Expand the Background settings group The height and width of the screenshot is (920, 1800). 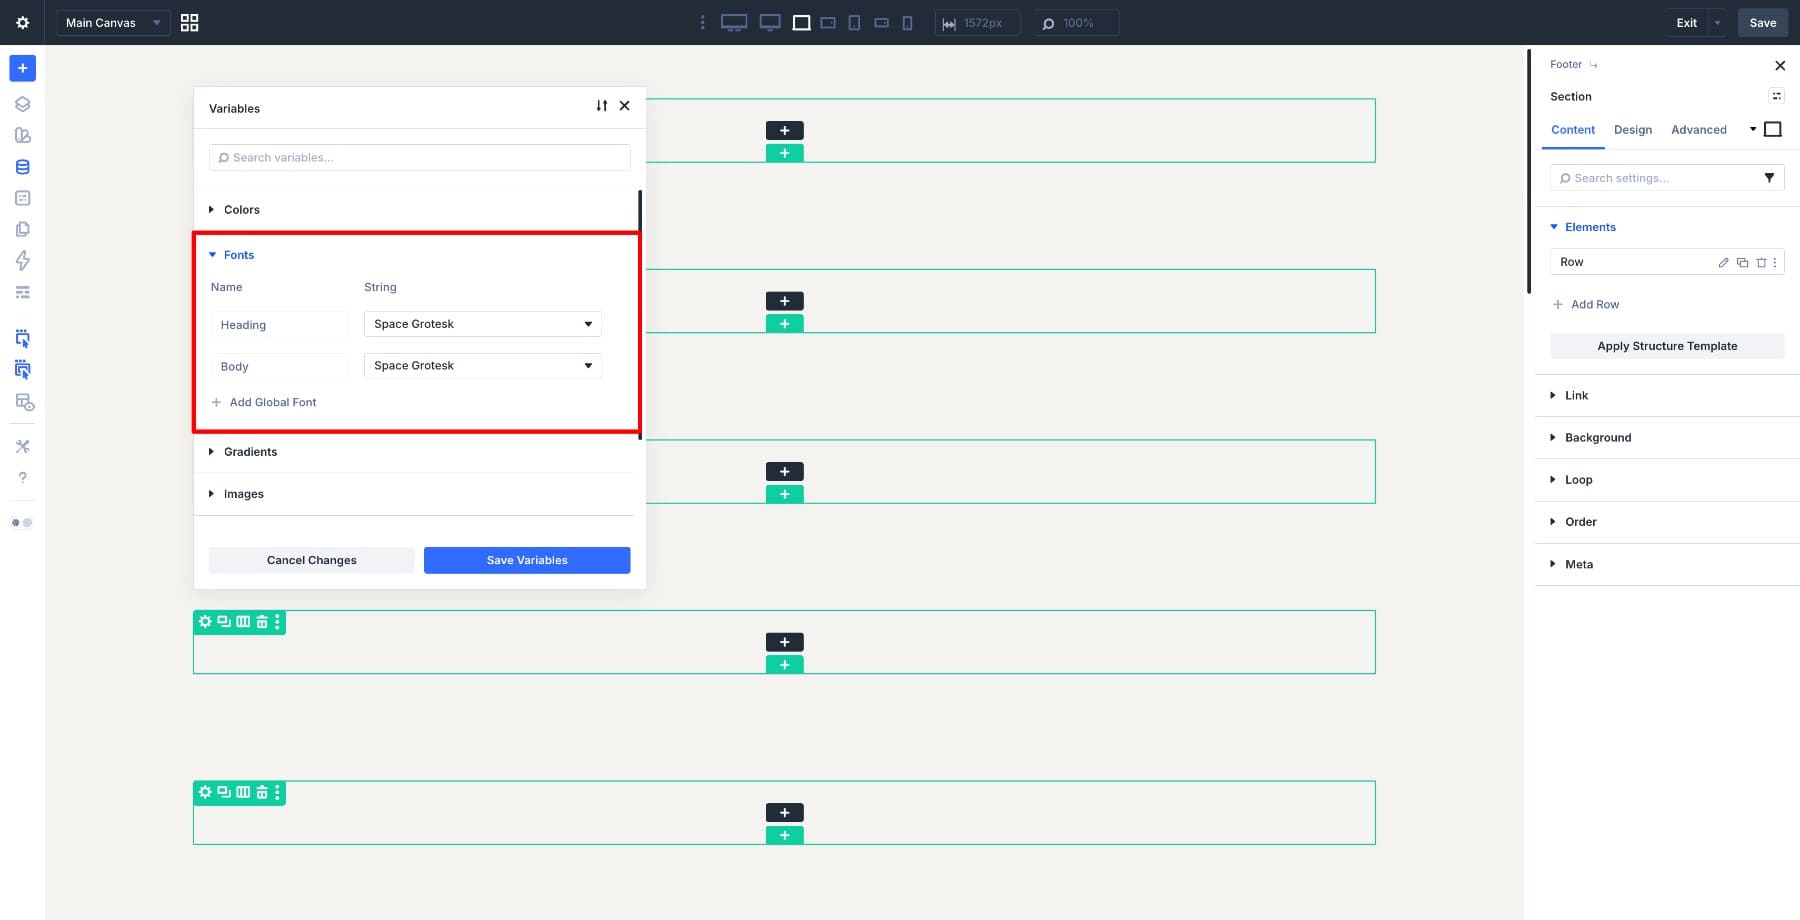(1591, 438)
